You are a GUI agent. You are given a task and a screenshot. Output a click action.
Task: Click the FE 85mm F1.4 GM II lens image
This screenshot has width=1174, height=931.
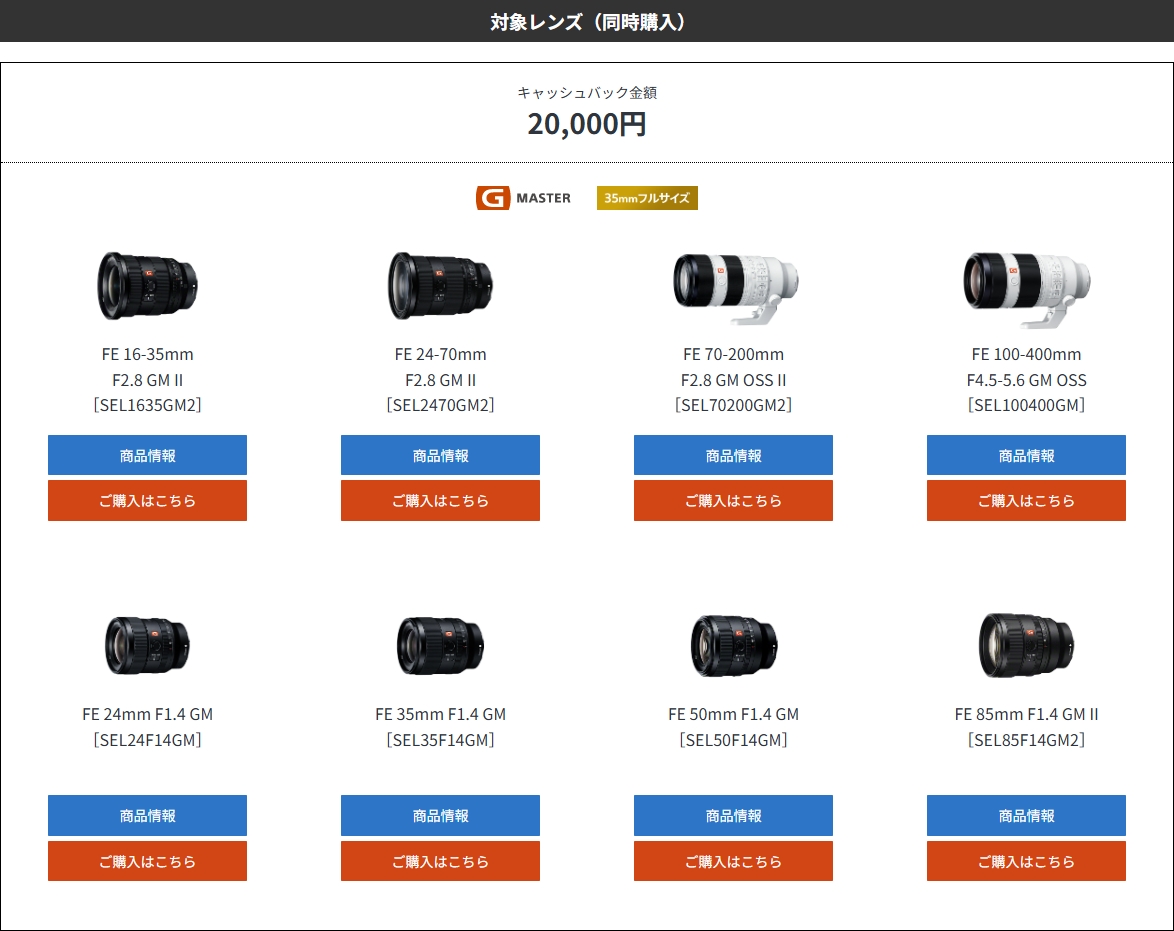pos(1026,645)
